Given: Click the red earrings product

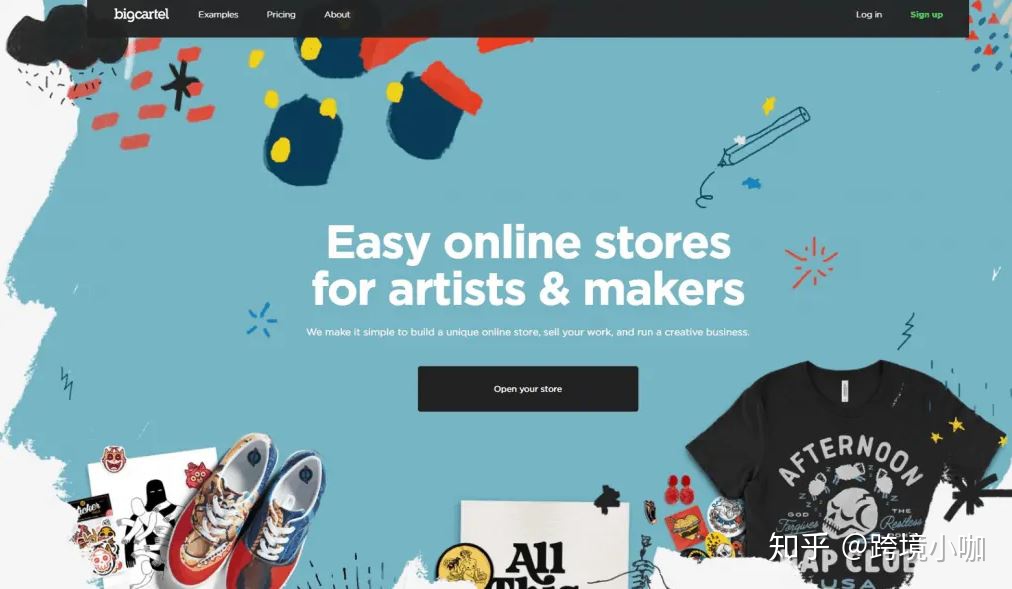Looking at the screenshot, I should point(678,490).
